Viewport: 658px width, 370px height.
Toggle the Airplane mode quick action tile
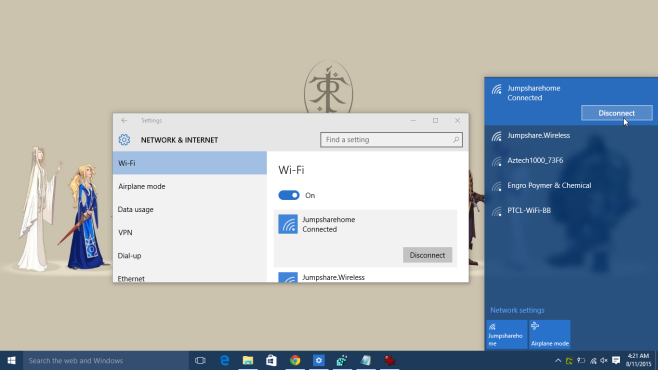pos(549,334)
